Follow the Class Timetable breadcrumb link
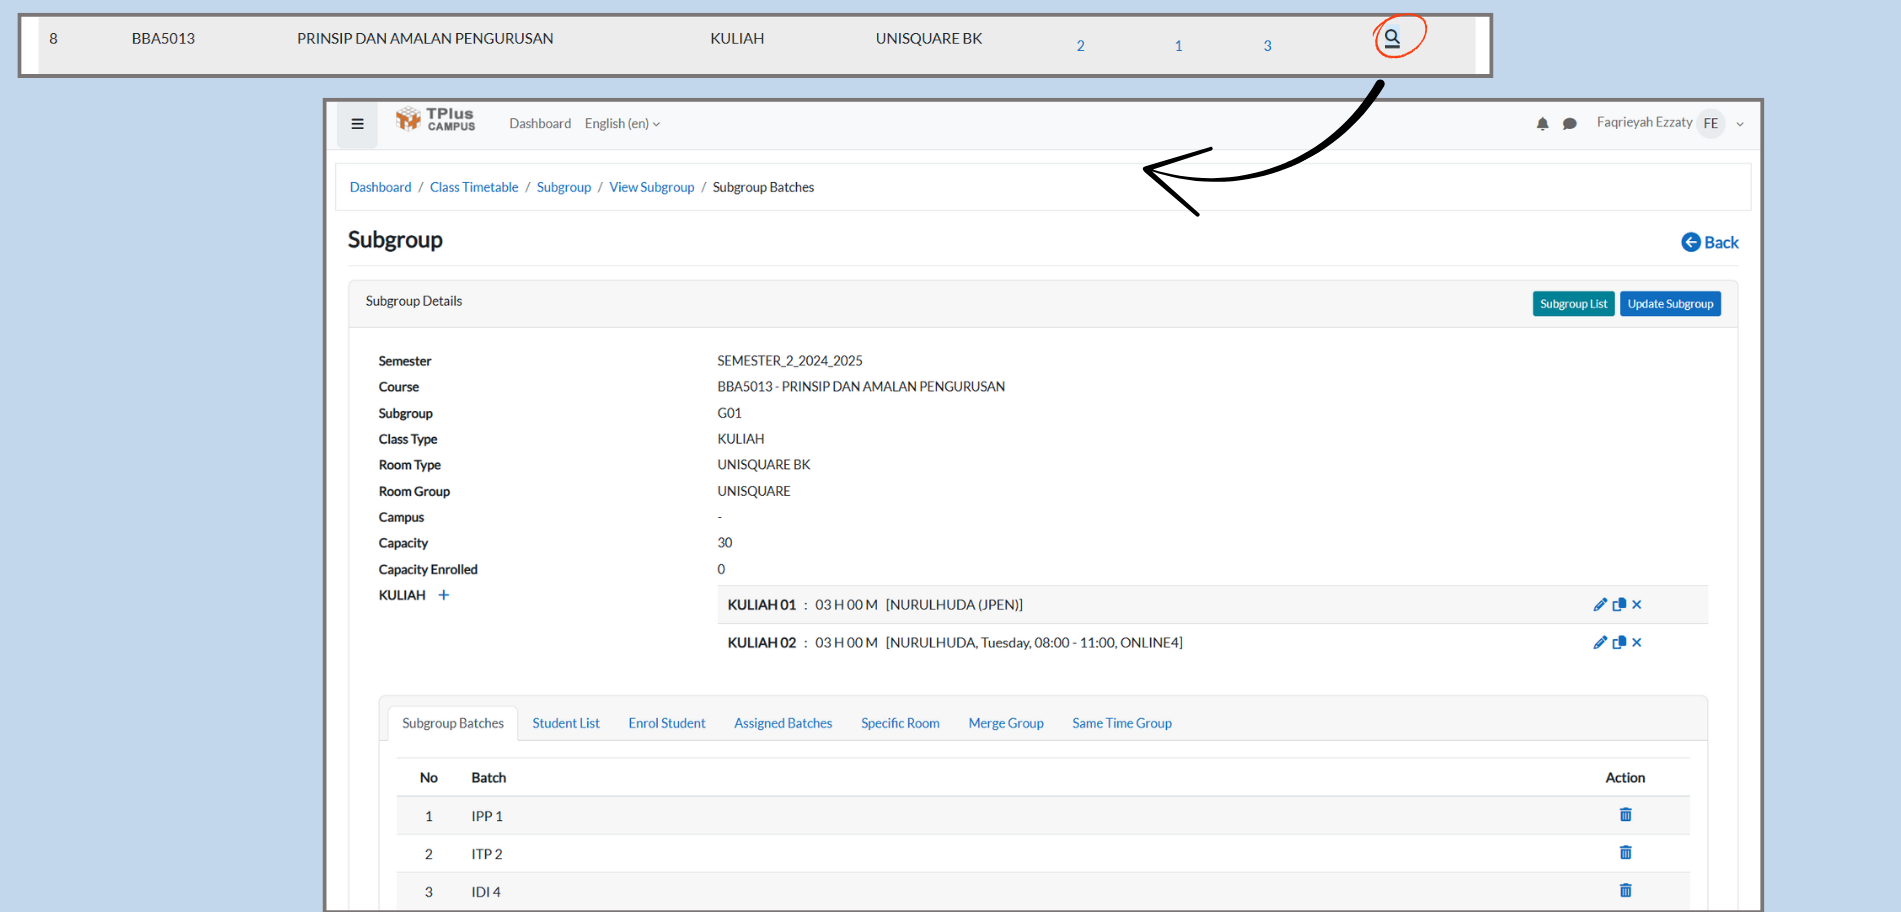The image size is (1901, 912). click(474, 187)
